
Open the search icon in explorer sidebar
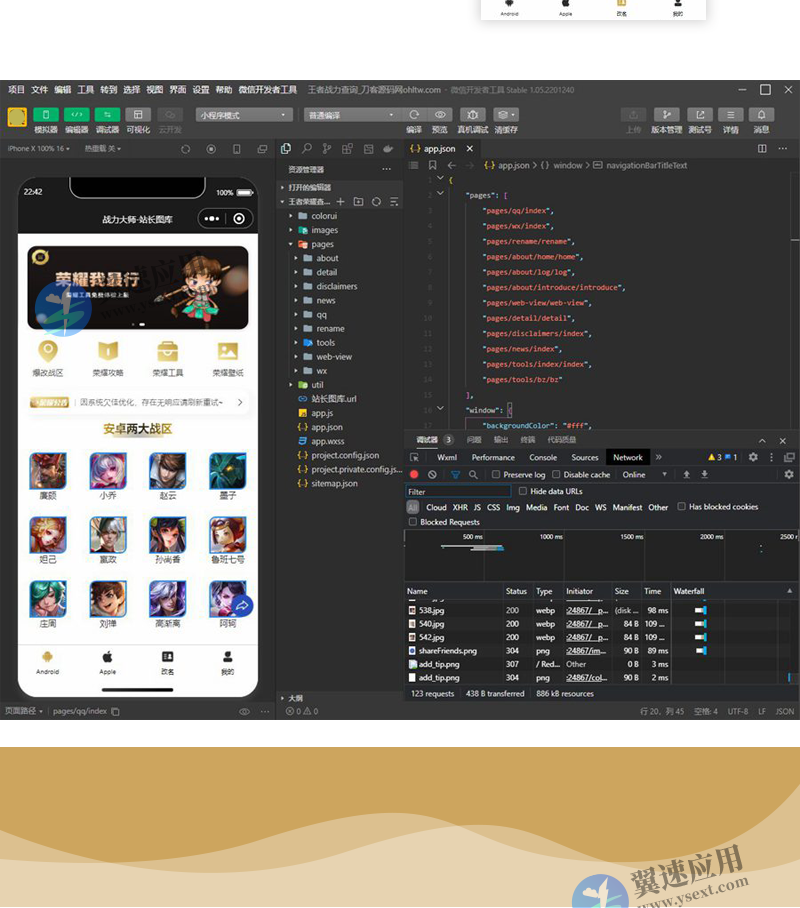307,148
